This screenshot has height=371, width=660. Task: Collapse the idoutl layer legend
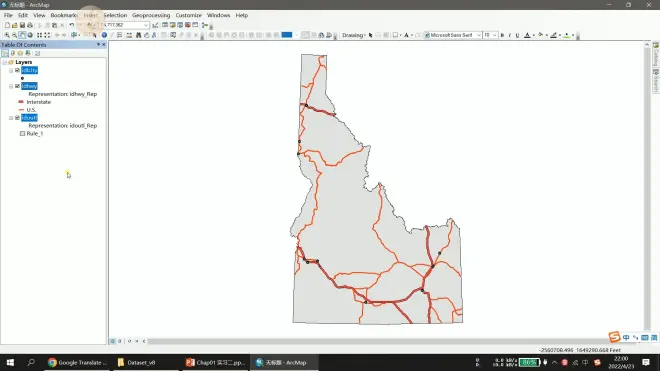point(11,117)
